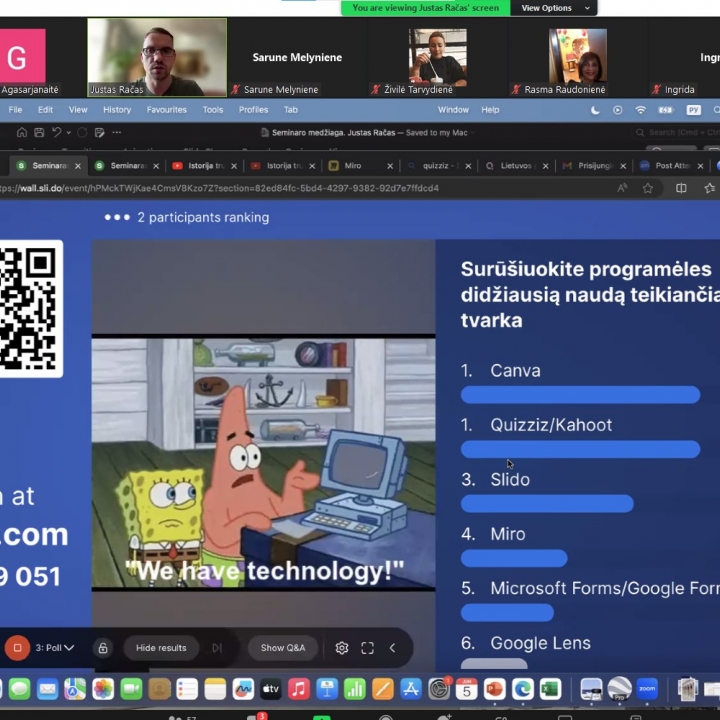720x720 pixels.
Task: Close the Lietuvos tab
Action: click(546, 166)
